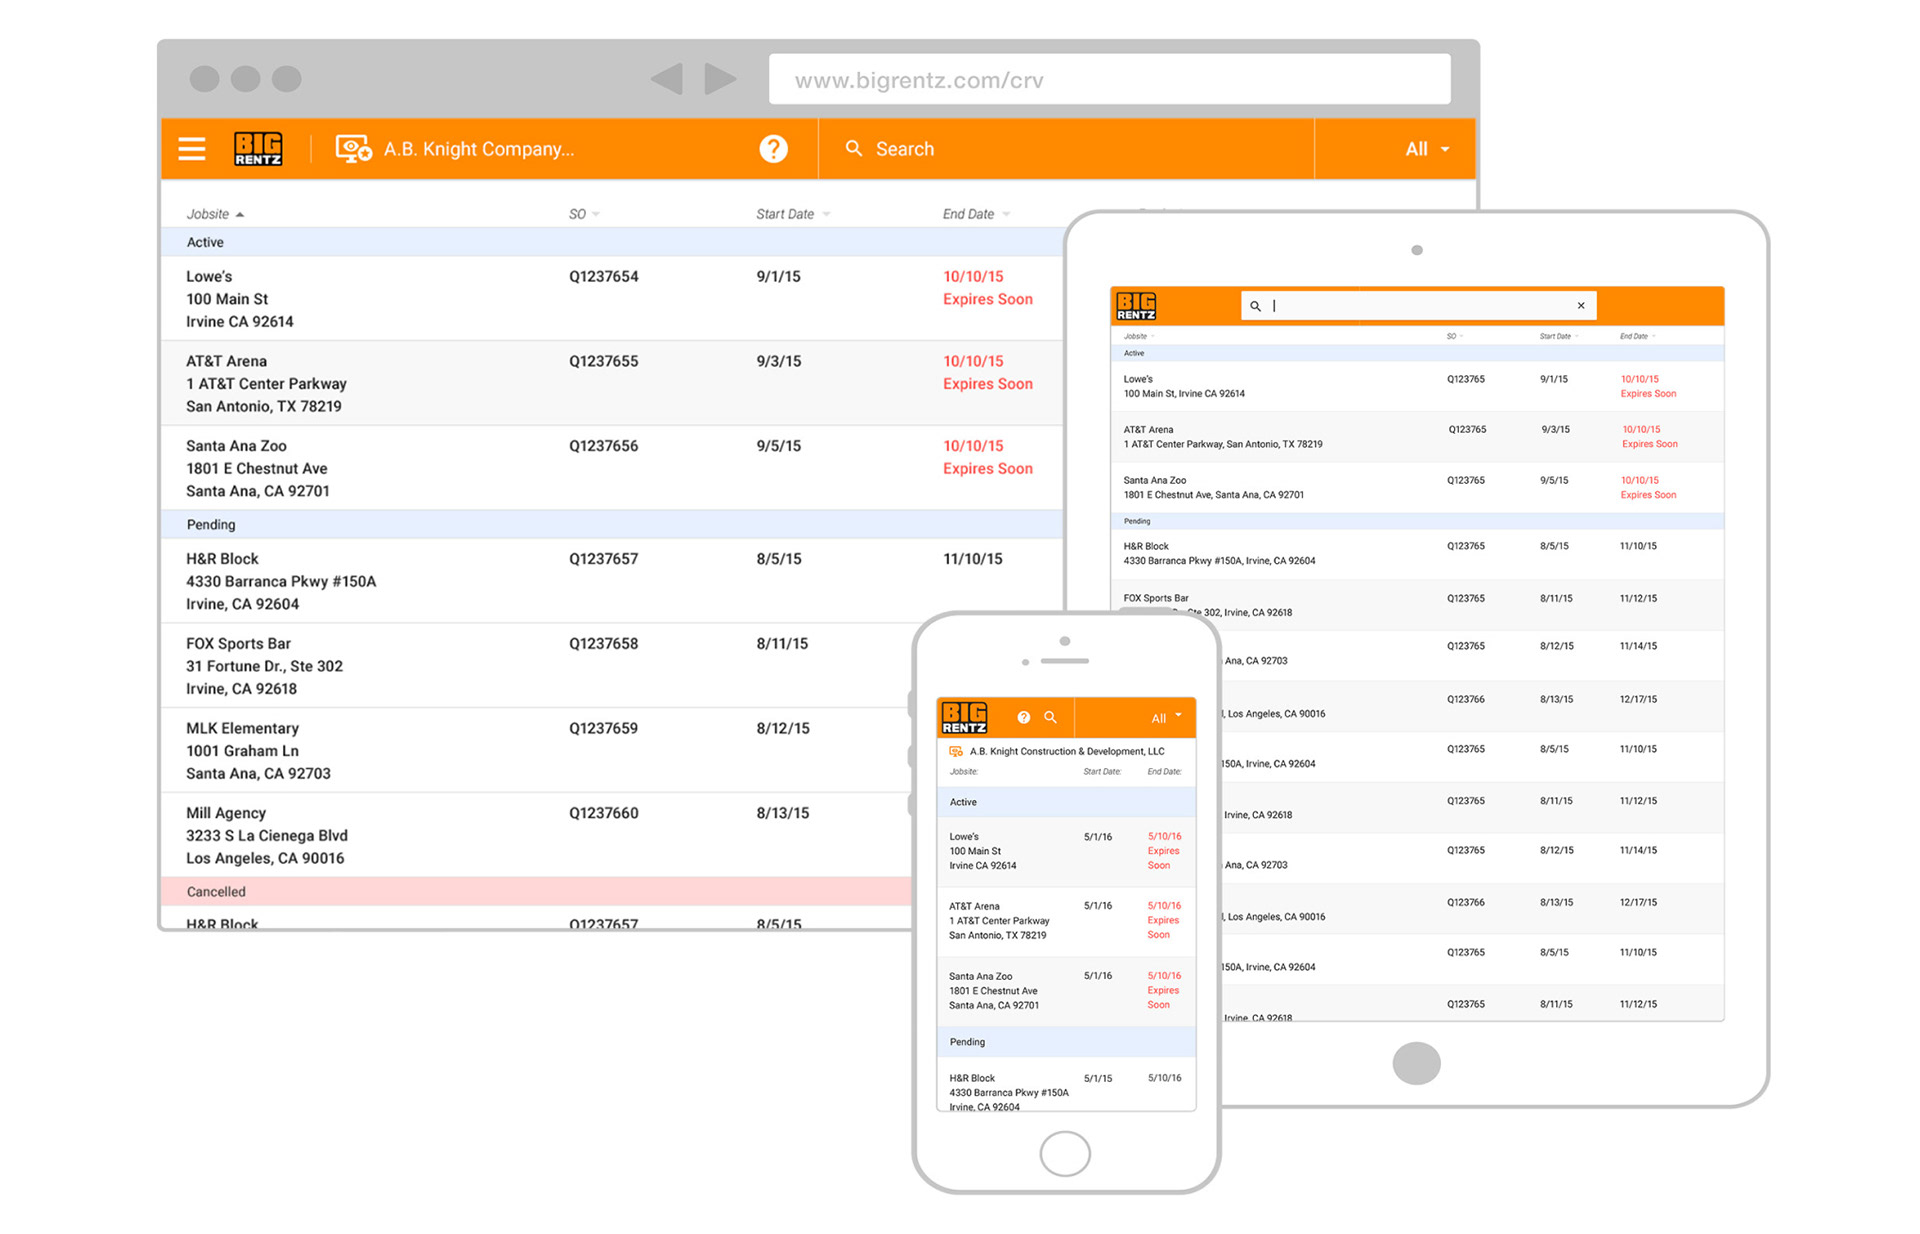The height and width of the screenshot is (1234, 1920).
Task: Click SO number Q1237655
Action: coord(603,361)
